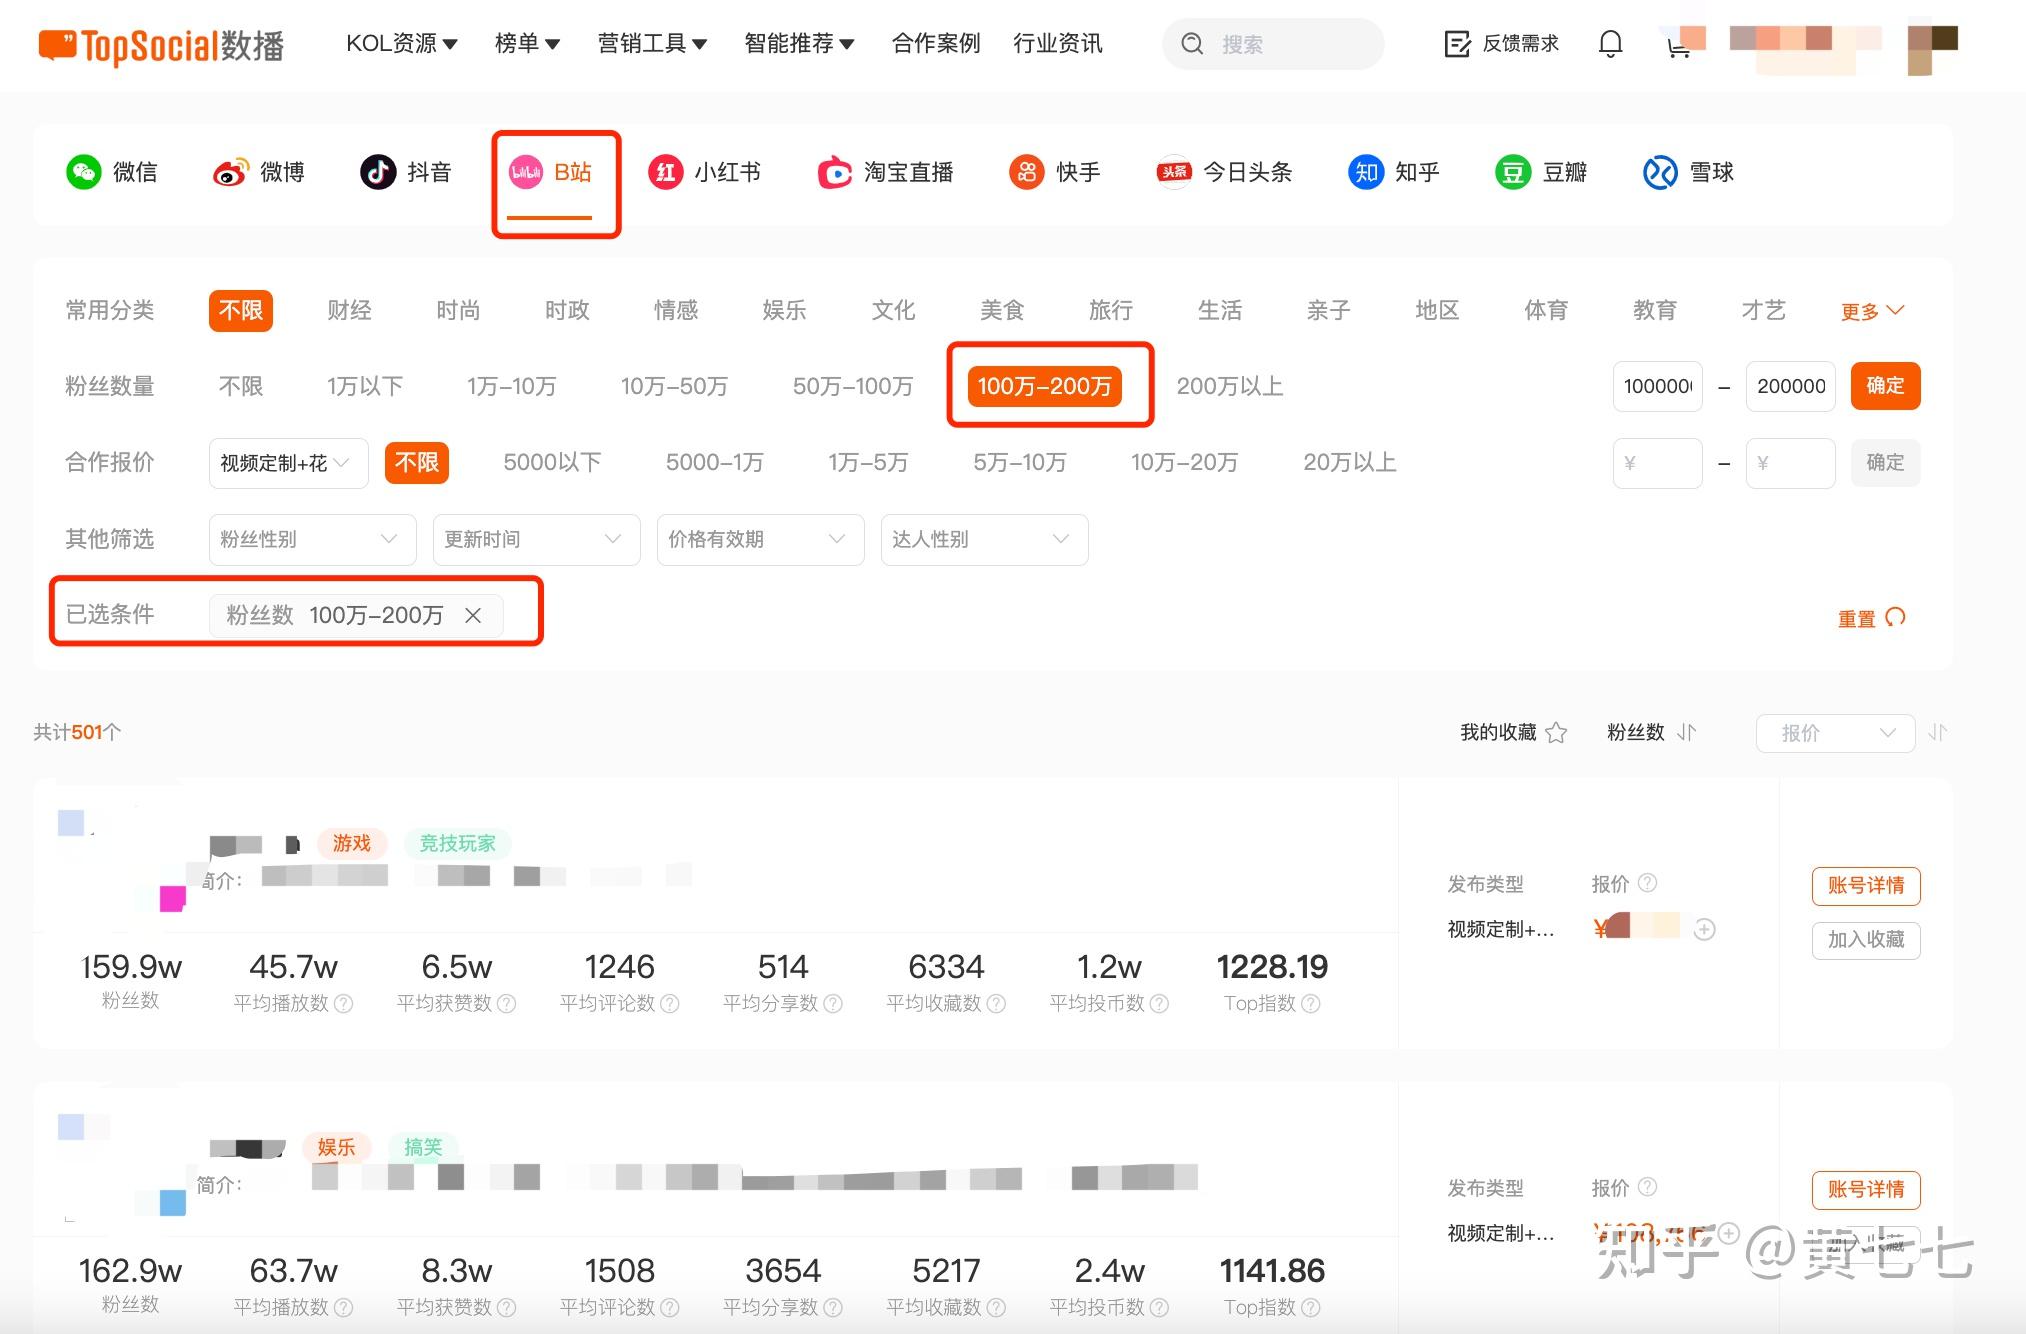Open the 达人性别 dropdown

point(984,540)
